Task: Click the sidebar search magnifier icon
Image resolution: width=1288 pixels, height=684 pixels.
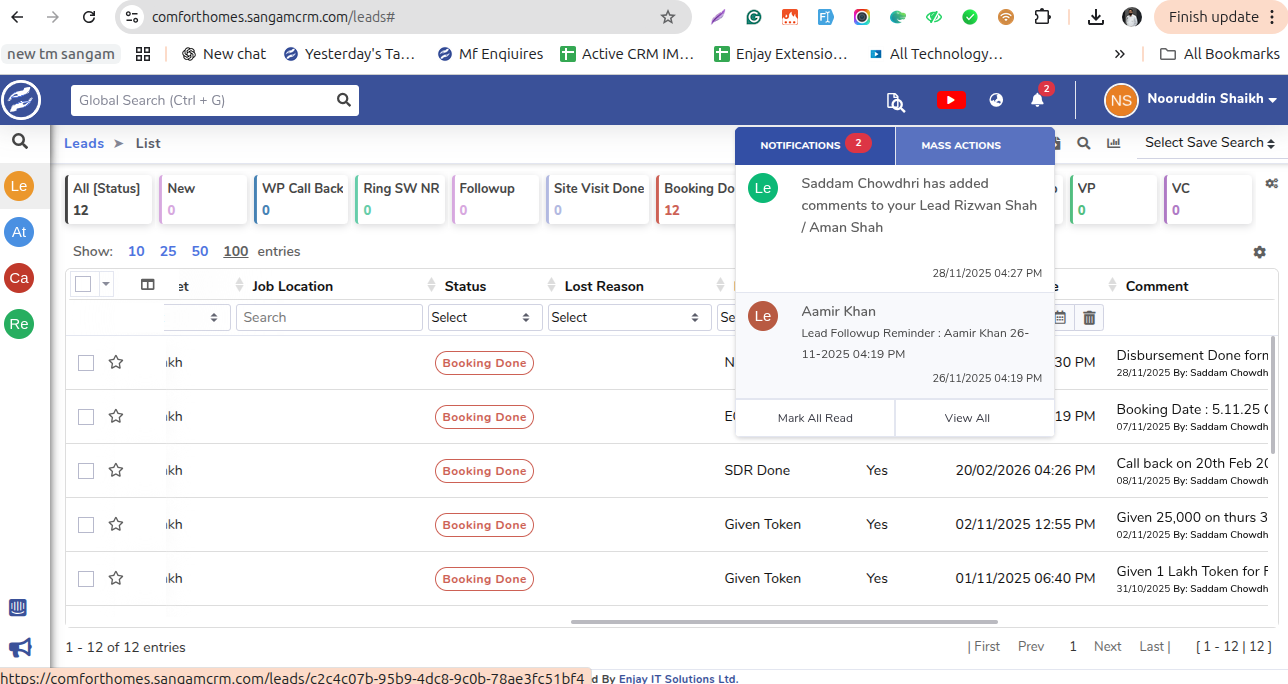Action: point(19,142)
